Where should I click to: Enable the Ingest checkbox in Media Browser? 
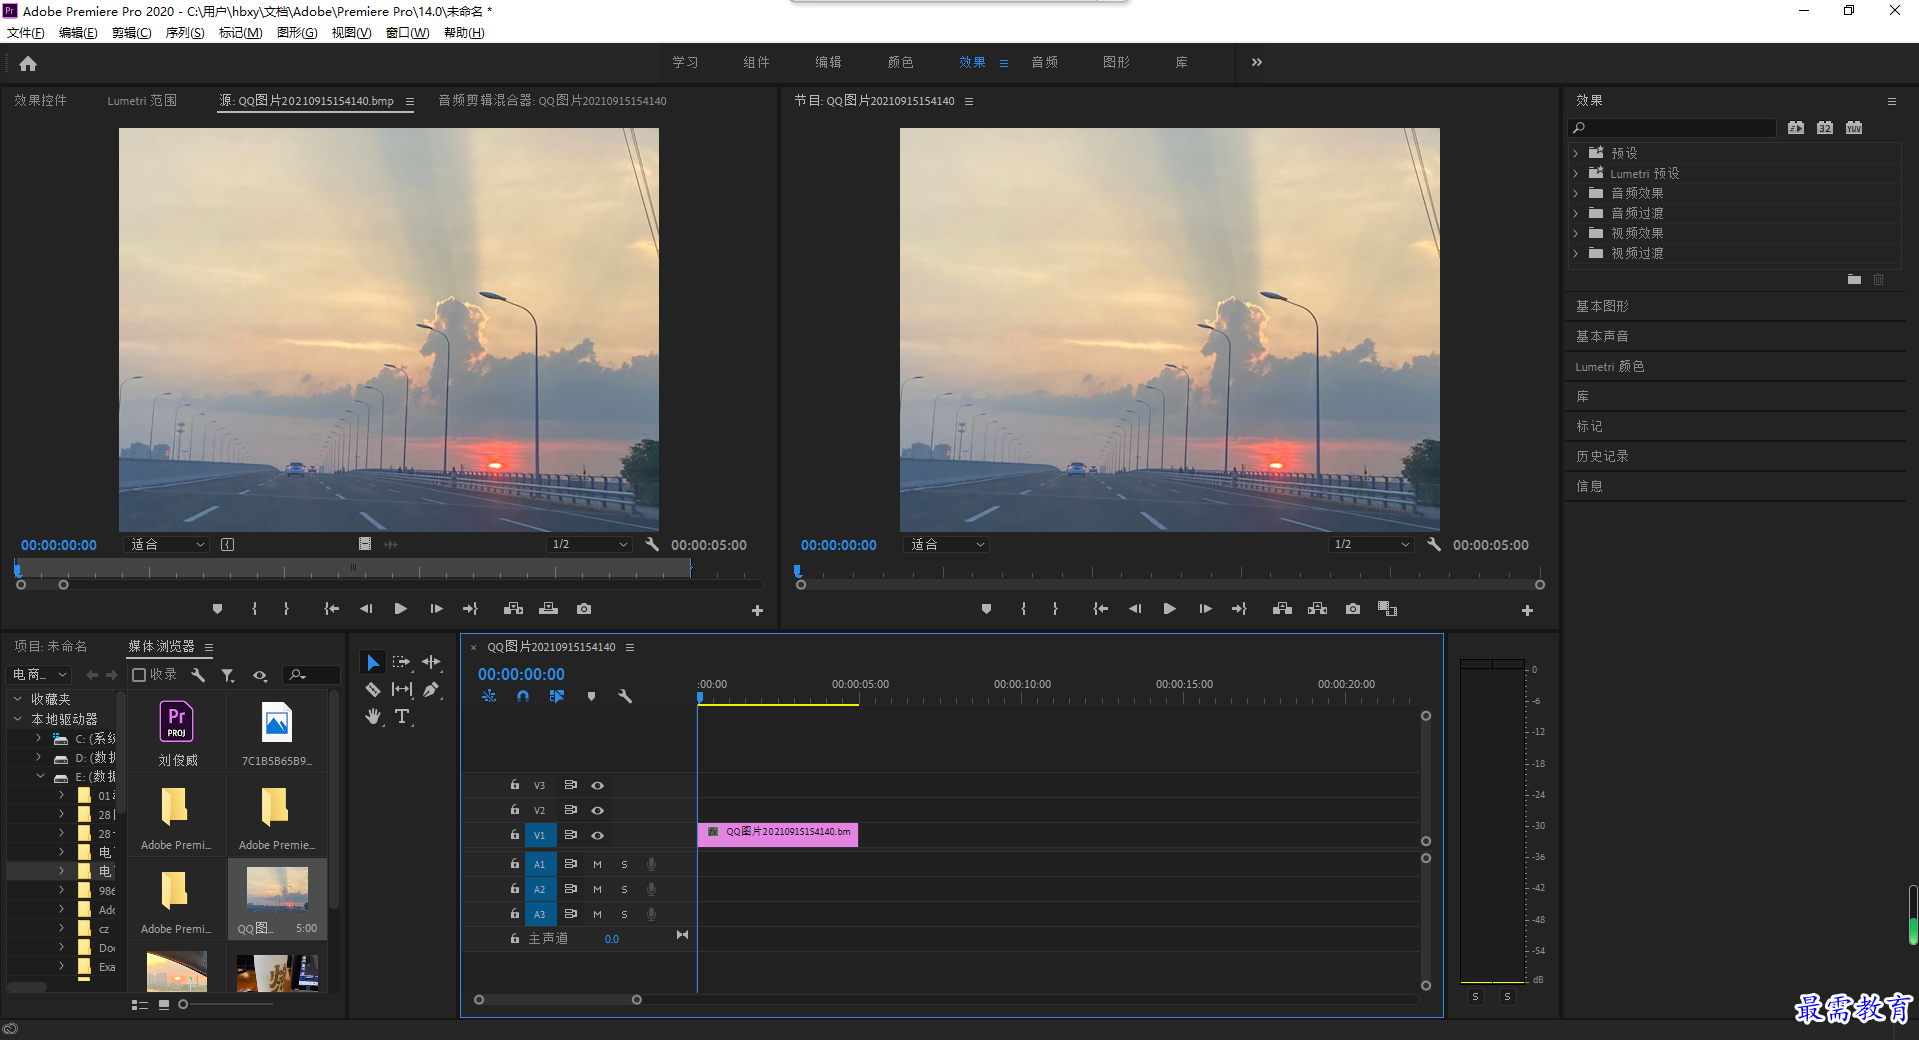pyautogui.click(x=139, y=675)
